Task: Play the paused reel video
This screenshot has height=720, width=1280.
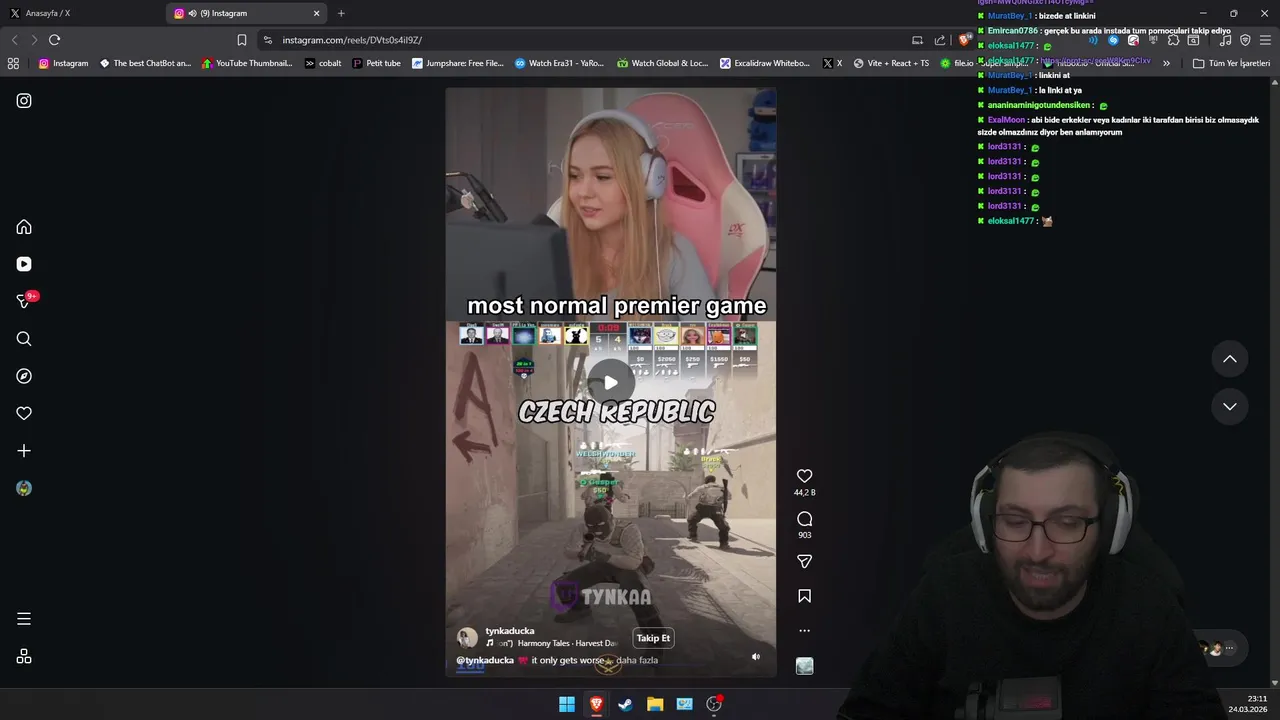Action: click(x=610, y=383)
